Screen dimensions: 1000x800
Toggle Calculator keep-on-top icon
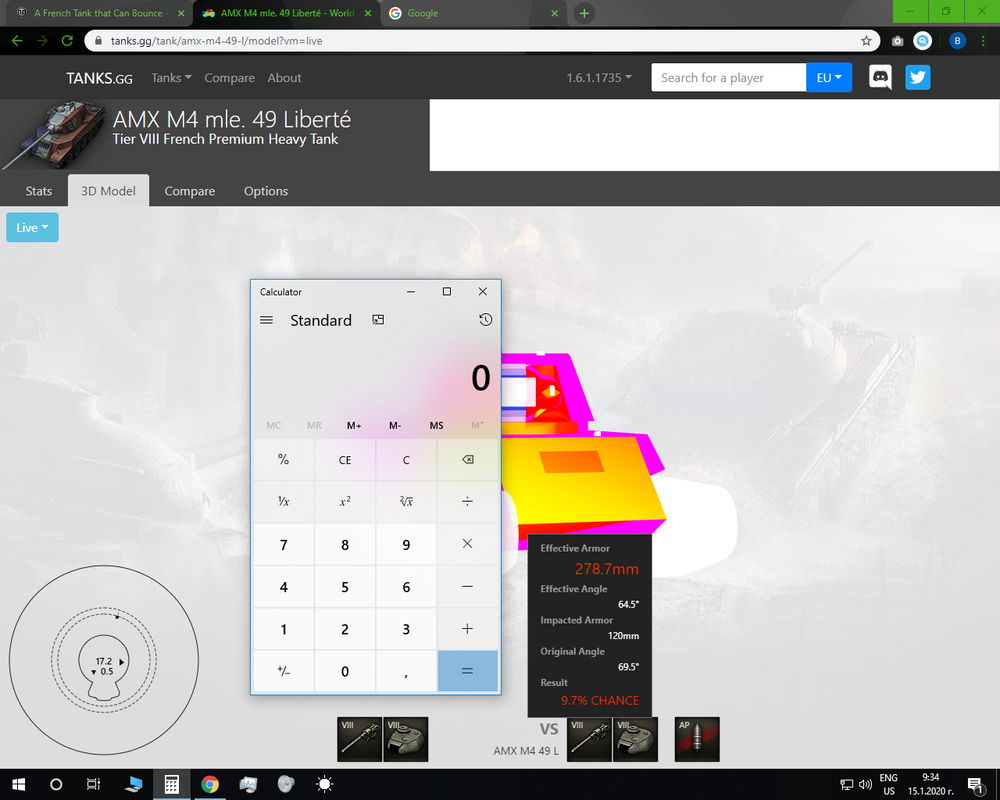(x=378, y=320)
